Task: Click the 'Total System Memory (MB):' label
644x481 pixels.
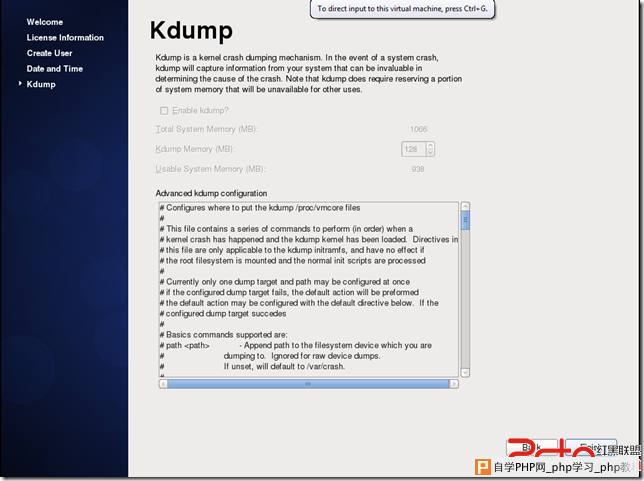Action: (x=207, y=129)
